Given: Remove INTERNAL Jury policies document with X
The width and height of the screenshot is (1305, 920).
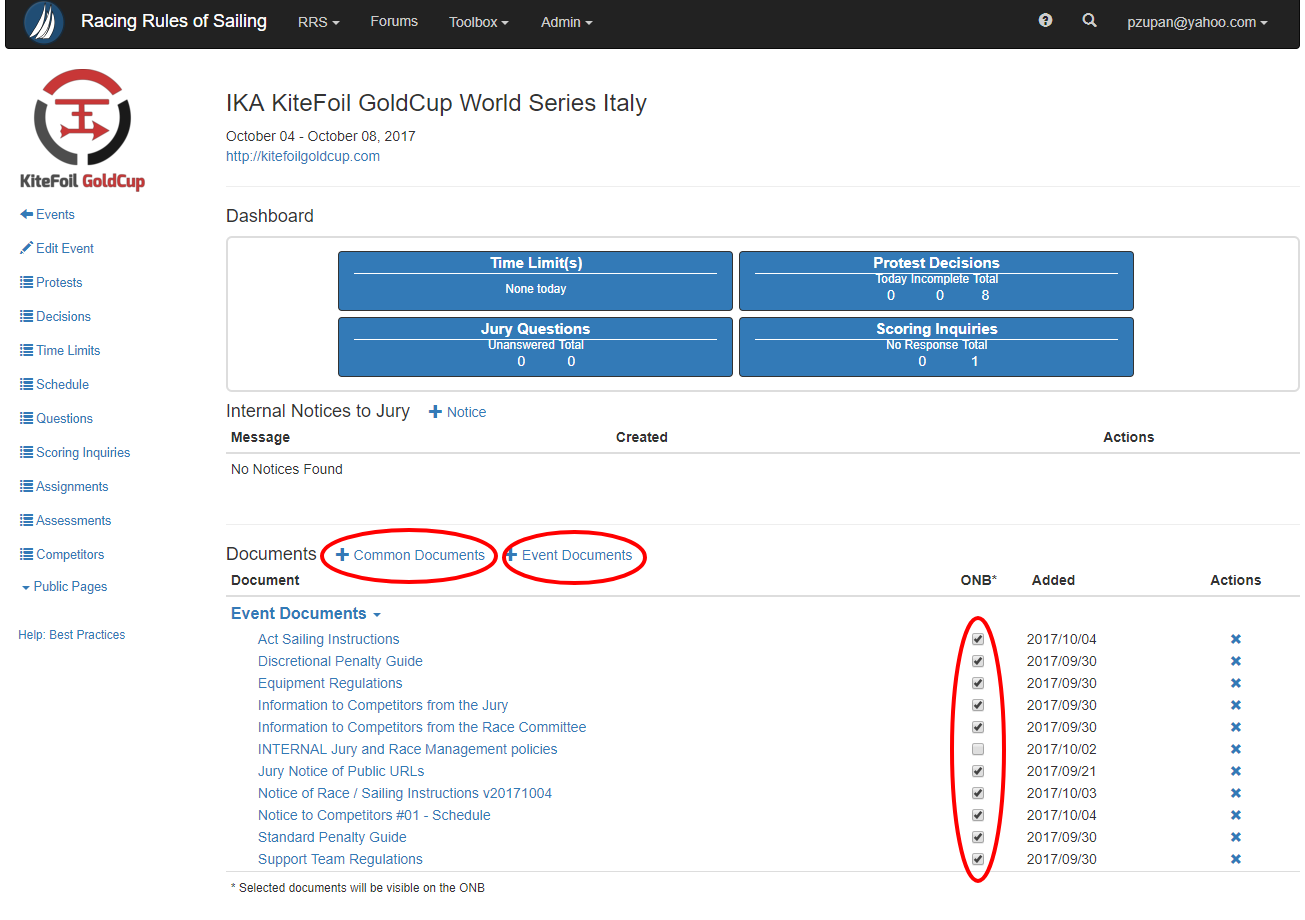Looking at the screenshot, I should point(1235,749).
